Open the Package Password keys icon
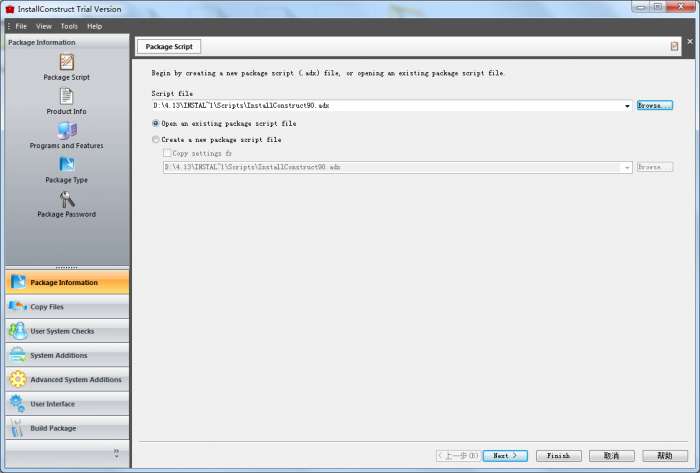The height and width of the screenshot is (473, 700). point(67,199)
